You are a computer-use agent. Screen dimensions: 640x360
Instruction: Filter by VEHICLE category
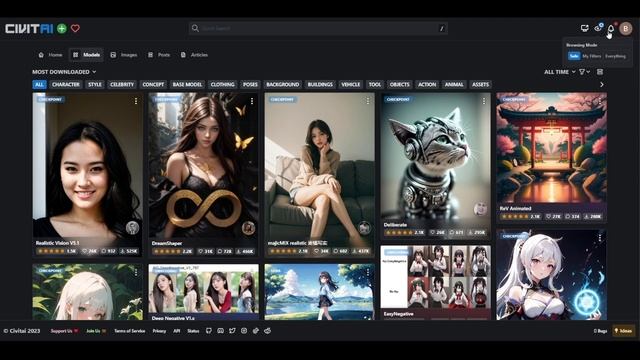click(x=351, y=84)
